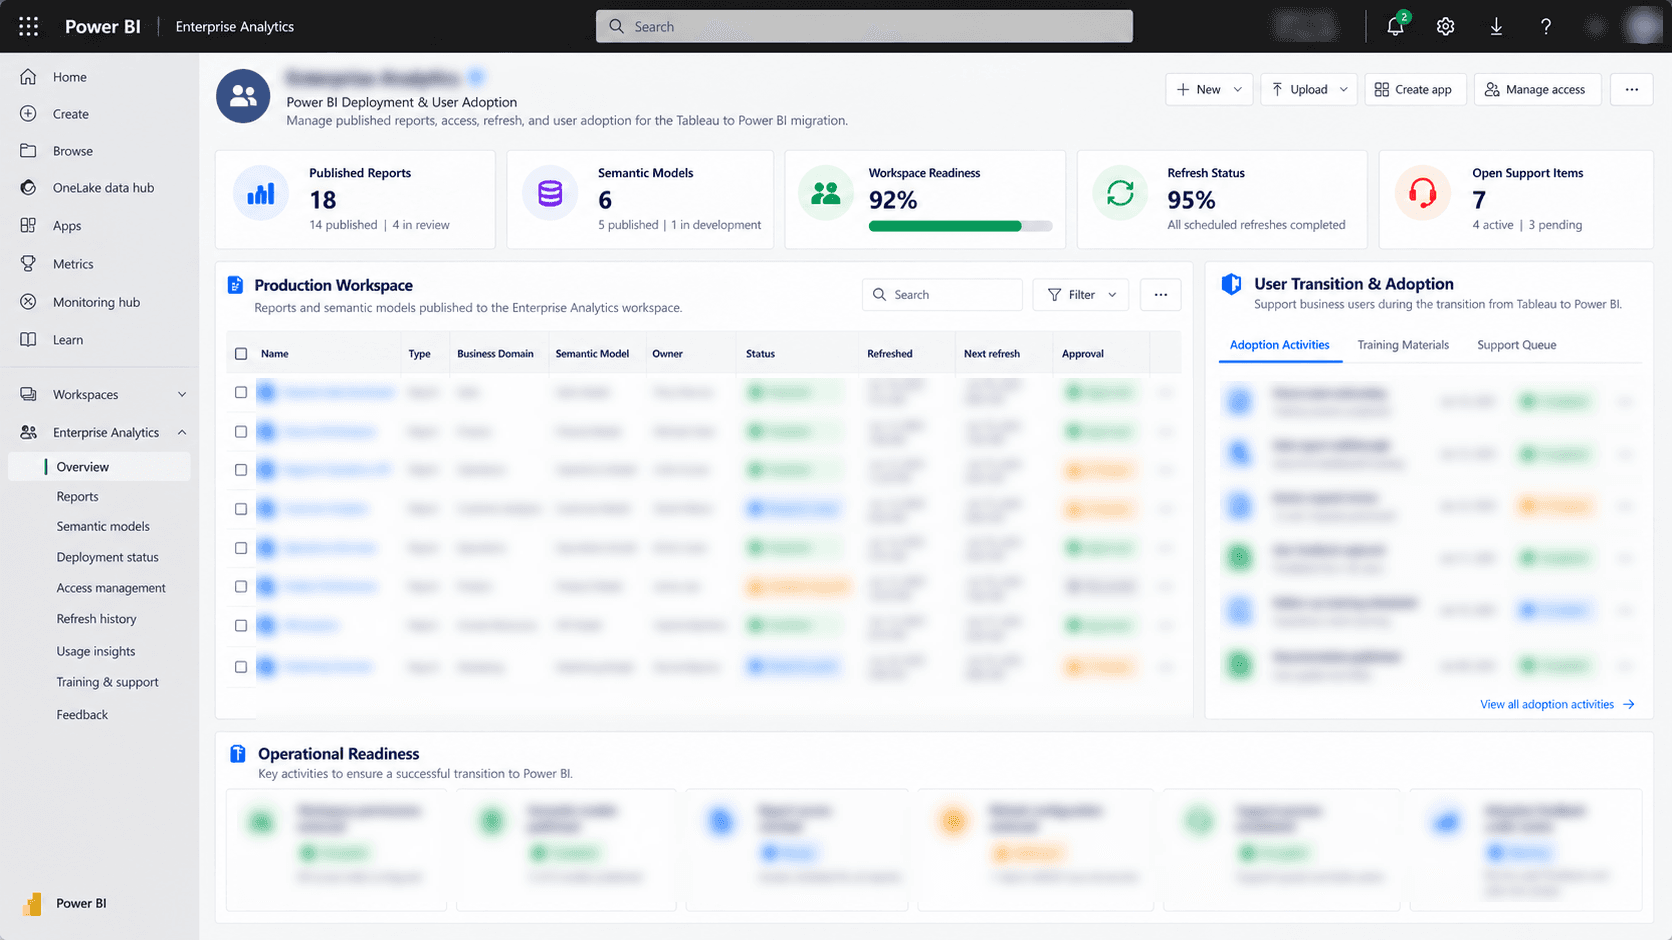Image resolution: width=1672 pixels, height=940 pixels.
Task: Open Metrics trophy icon in sidebar
Action: tap(28, 264)
